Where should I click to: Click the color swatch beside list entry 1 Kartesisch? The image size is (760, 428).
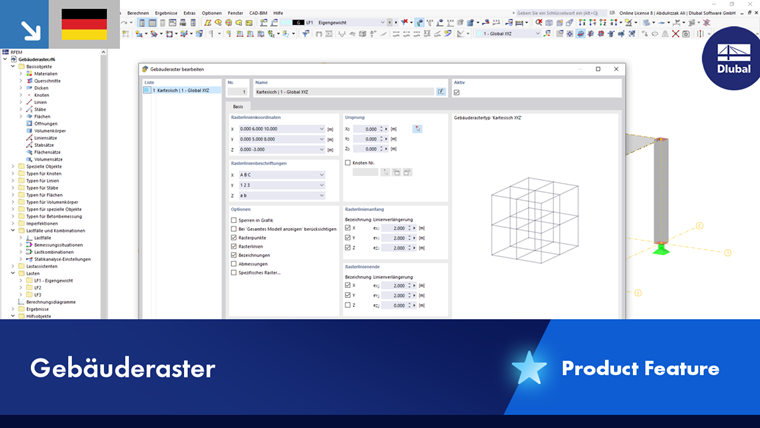147,91
